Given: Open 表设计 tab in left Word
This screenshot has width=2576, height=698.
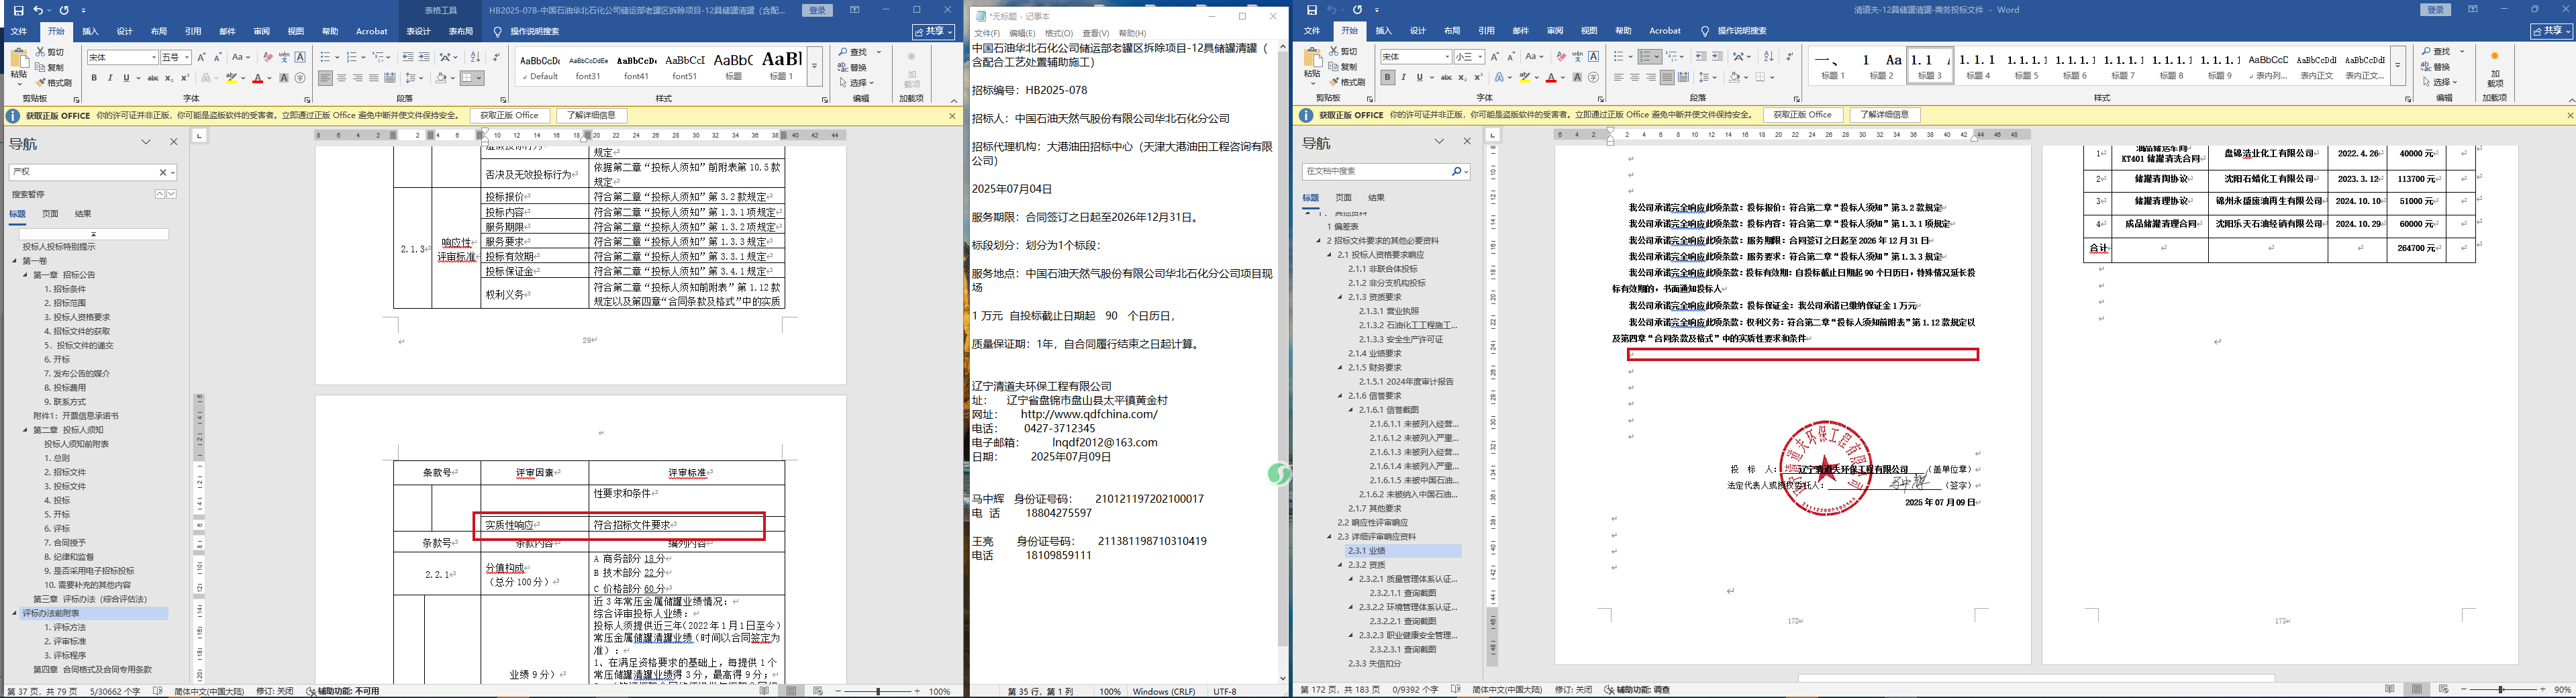Looking at the screenshot, I should click(x=418, y=31).
